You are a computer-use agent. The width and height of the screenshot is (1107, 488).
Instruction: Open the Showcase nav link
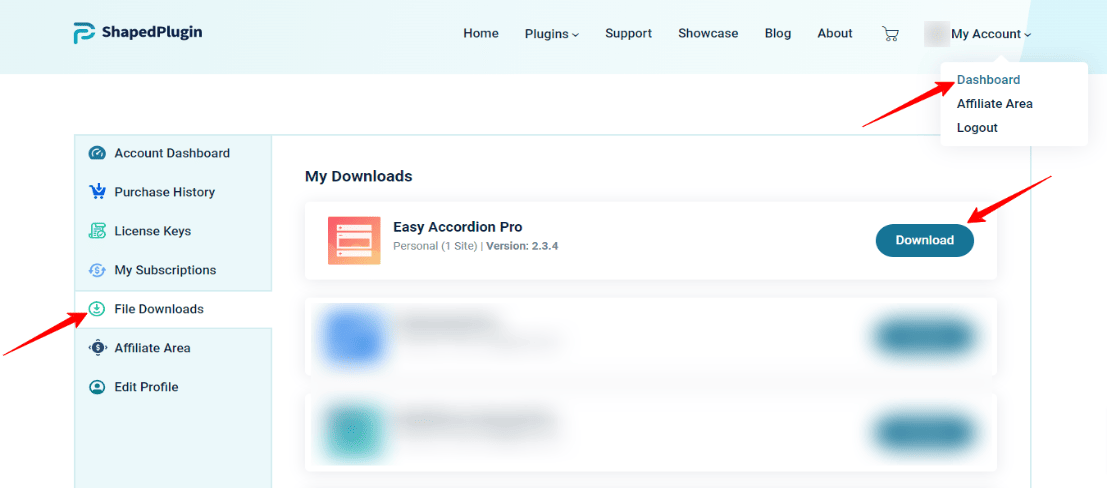click(708, 34)
